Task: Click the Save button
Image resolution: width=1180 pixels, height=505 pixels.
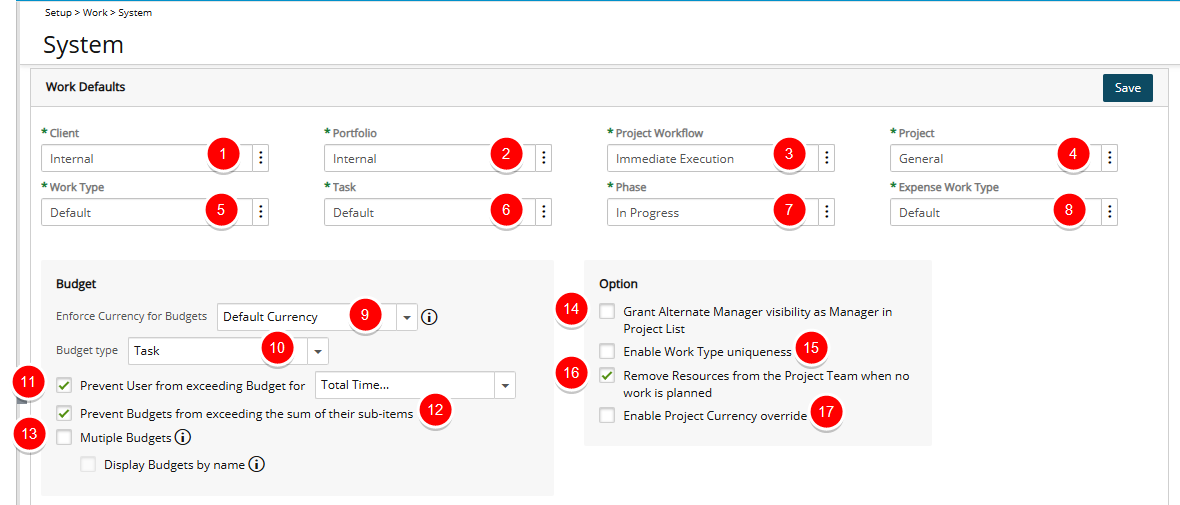Action: [x=1127, y=87]
